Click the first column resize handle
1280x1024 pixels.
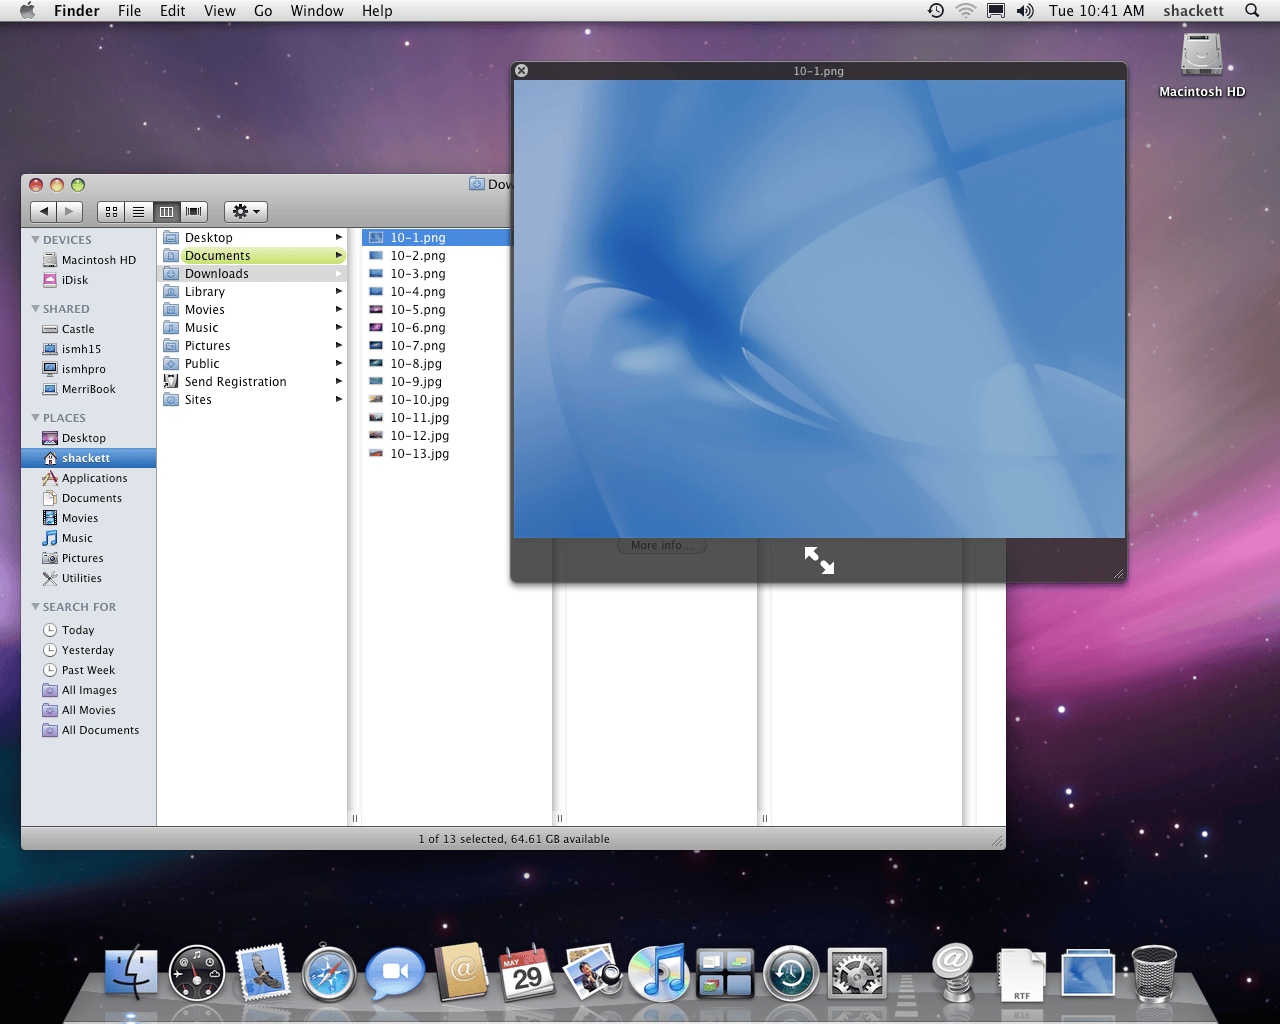[x=354, y=819]
